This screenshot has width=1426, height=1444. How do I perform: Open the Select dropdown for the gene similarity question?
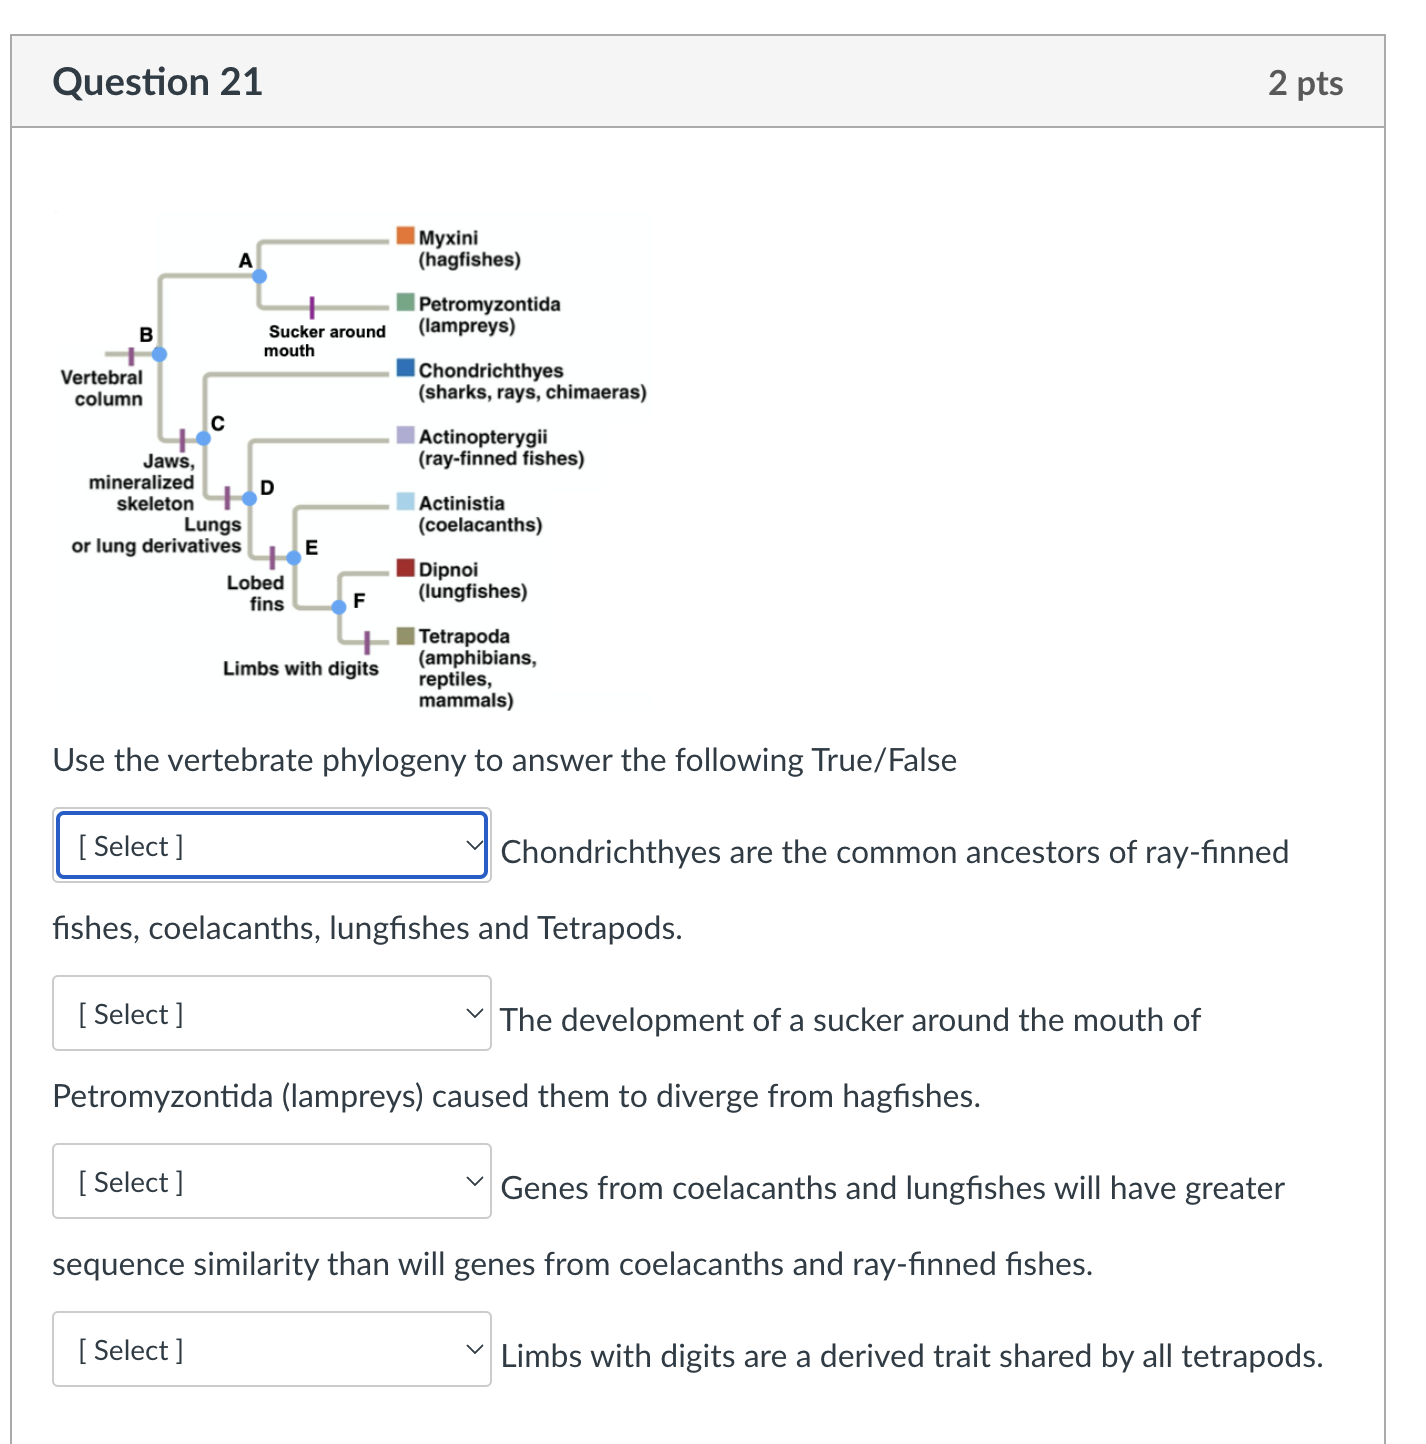coord(271,1181)
